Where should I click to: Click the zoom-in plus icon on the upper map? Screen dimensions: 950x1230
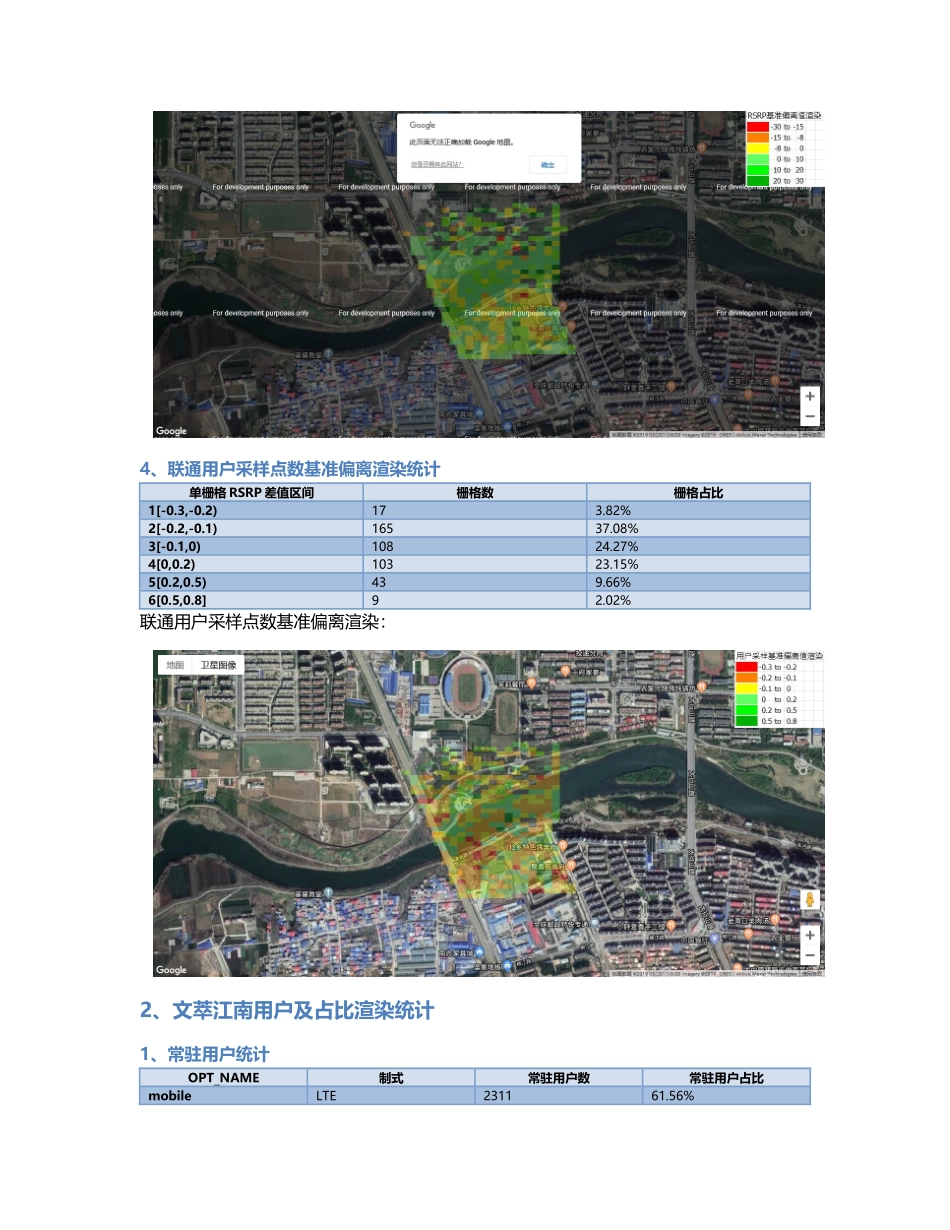(x=809, y=396)
